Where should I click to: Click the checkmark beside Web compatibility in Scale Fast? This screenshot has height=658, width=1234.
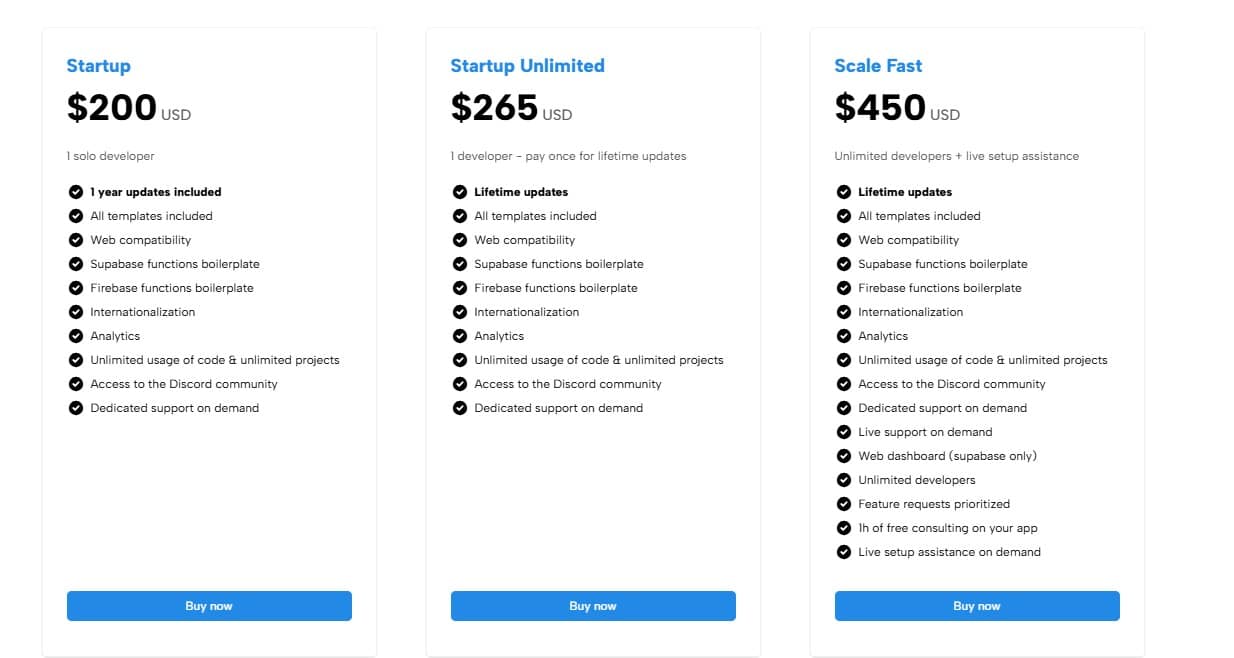click(844, 240)
